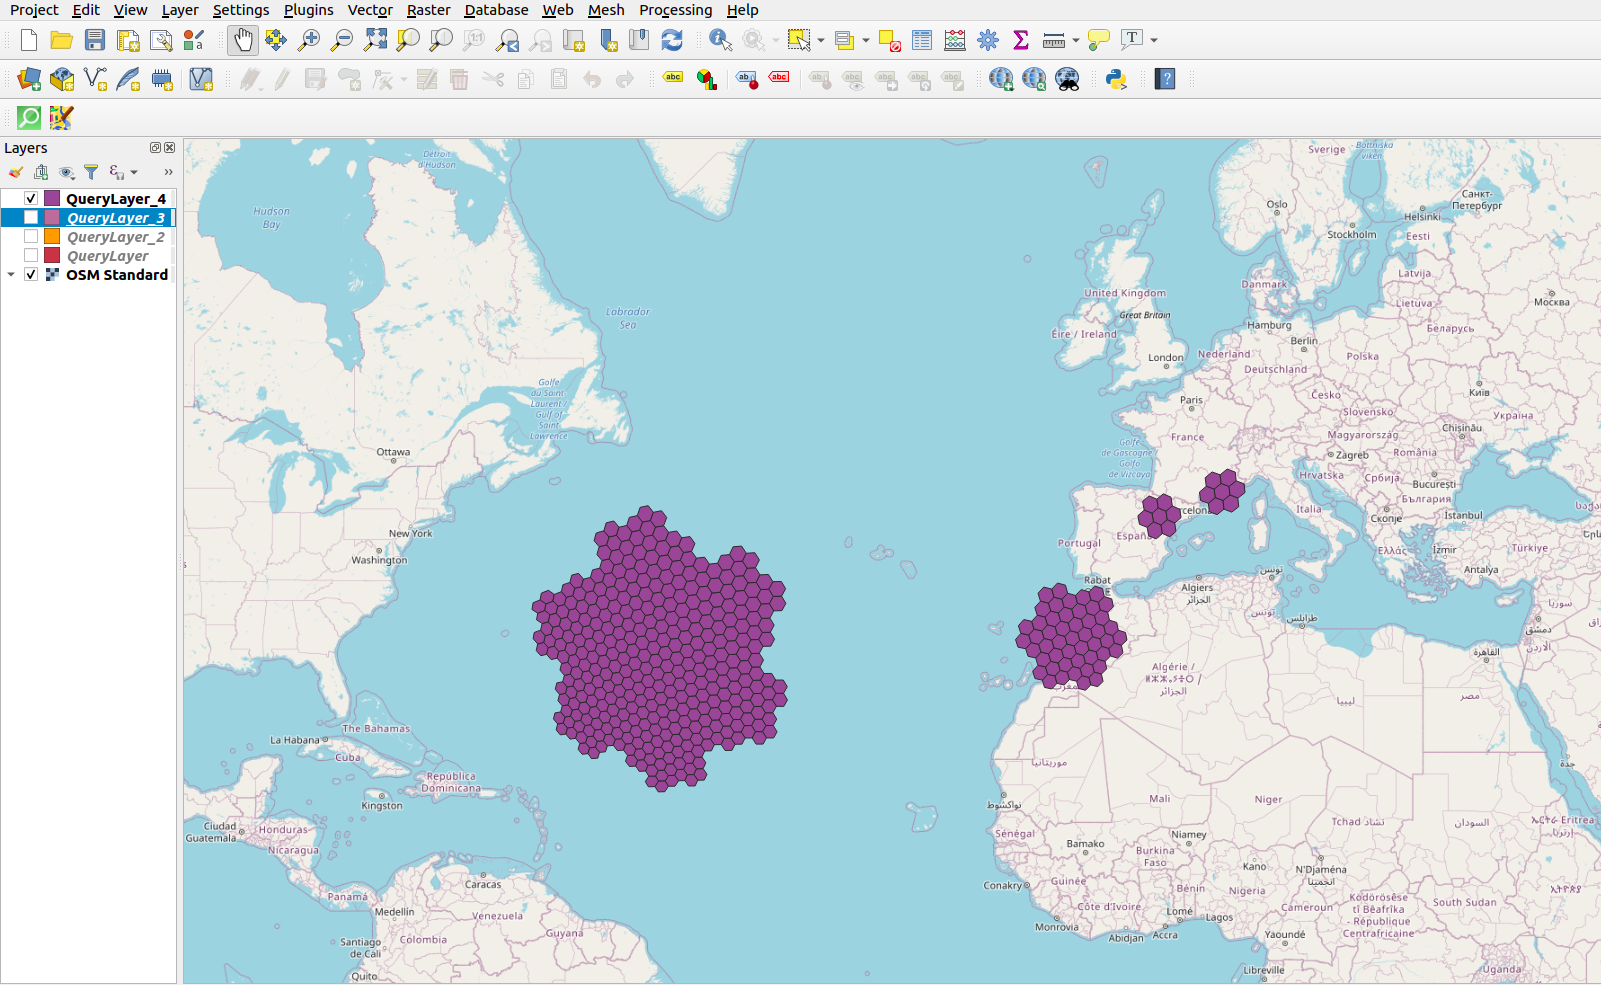Open the Database menu
1601x985 pixels.
[496, 10]
